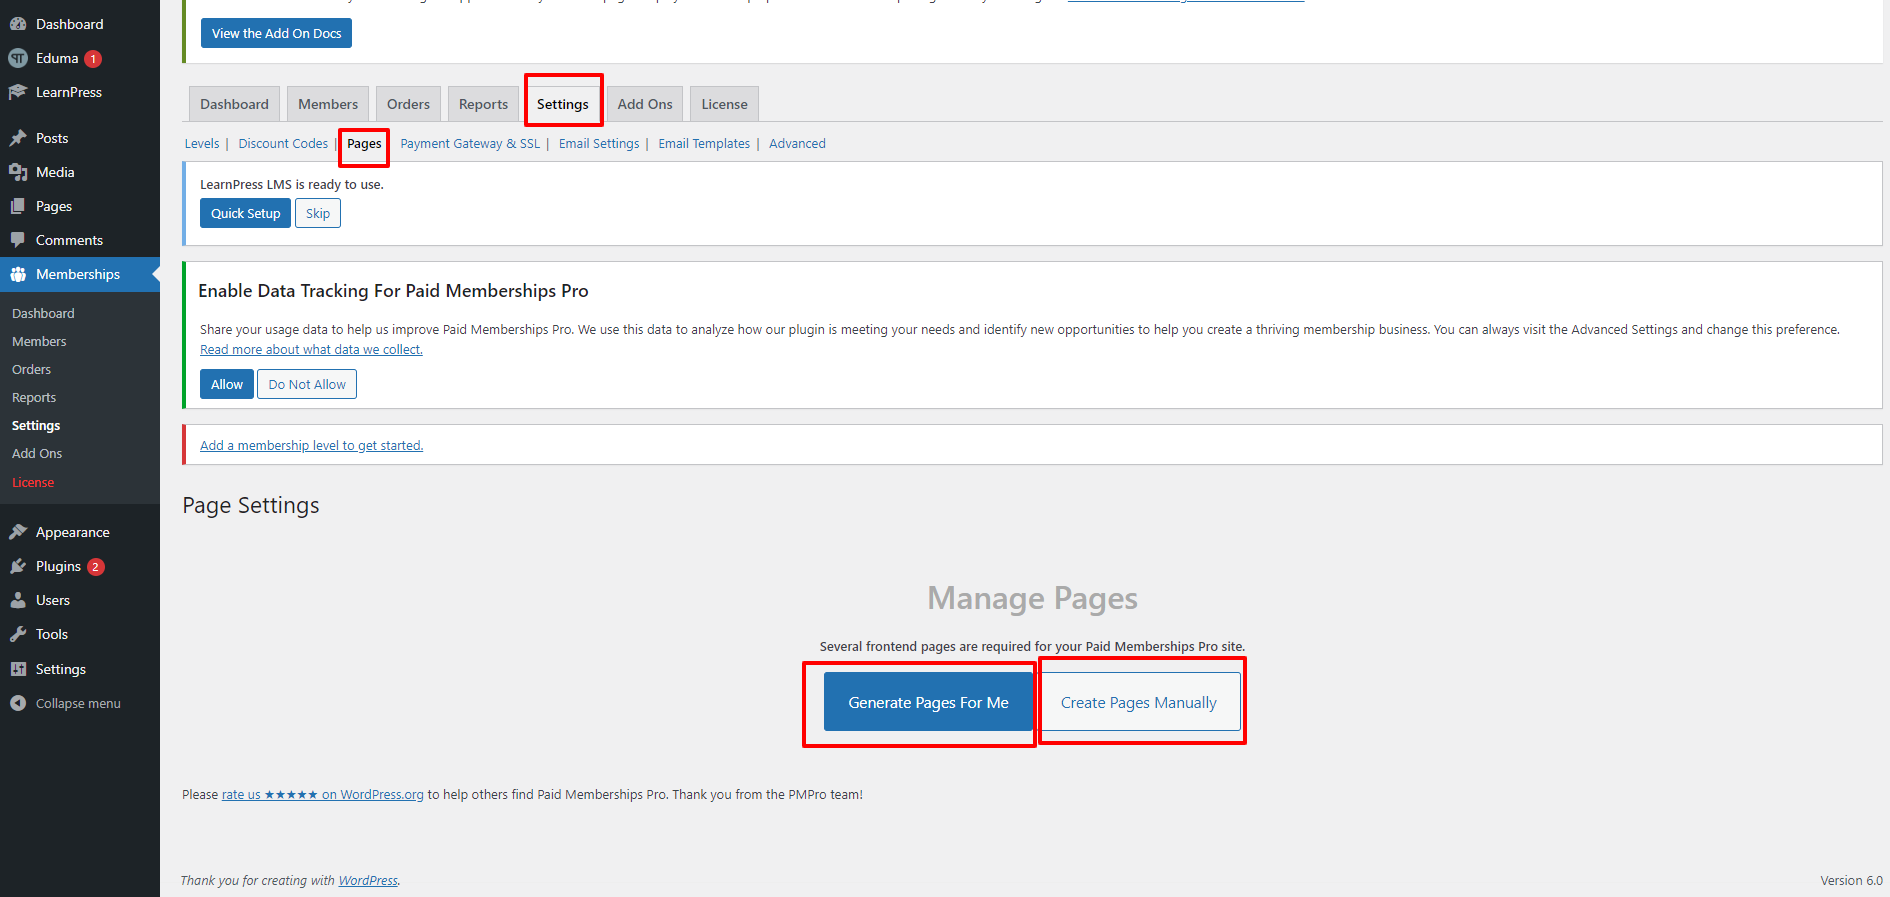Screen dimensions: 1890x897
Task: Open Payment Gateway & SSL link
Action: pos(470,144)
